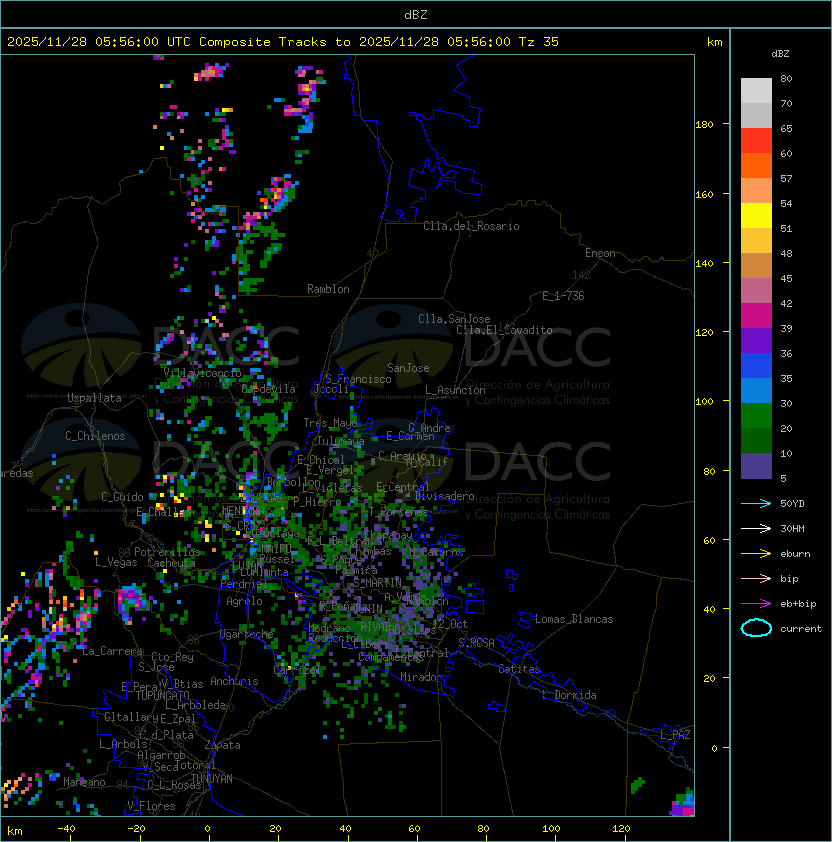Click the 'Manzano' map label
The width and height of the screenshot is (832, 842).
tap(84, 782)
